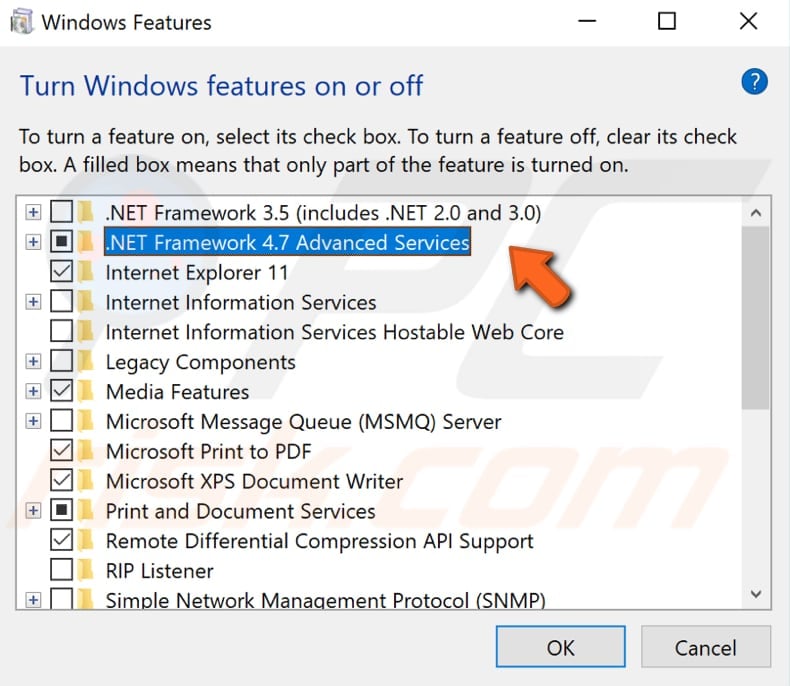Image resolution: width=790 pixels, height=686 pixels.
Task: Click the scrollbar up arrow
Action: 755,213
